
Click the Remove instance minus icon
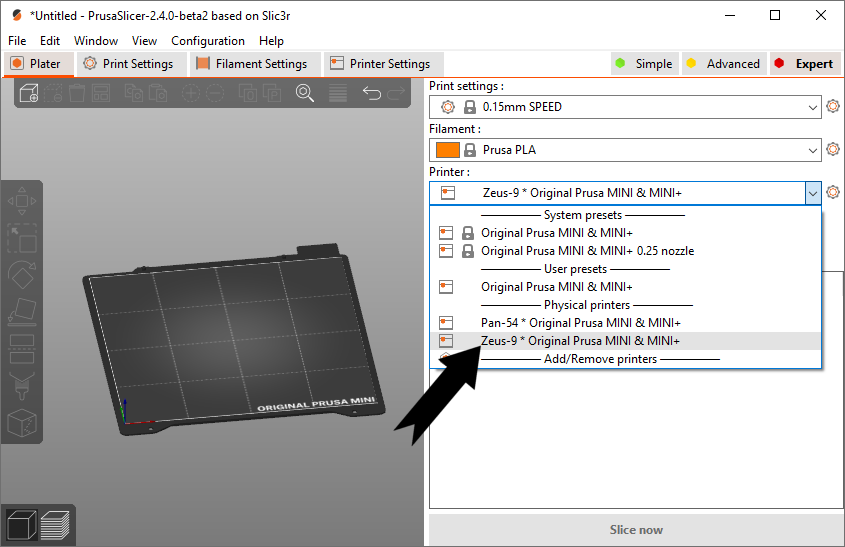click(x=214, y=93)
